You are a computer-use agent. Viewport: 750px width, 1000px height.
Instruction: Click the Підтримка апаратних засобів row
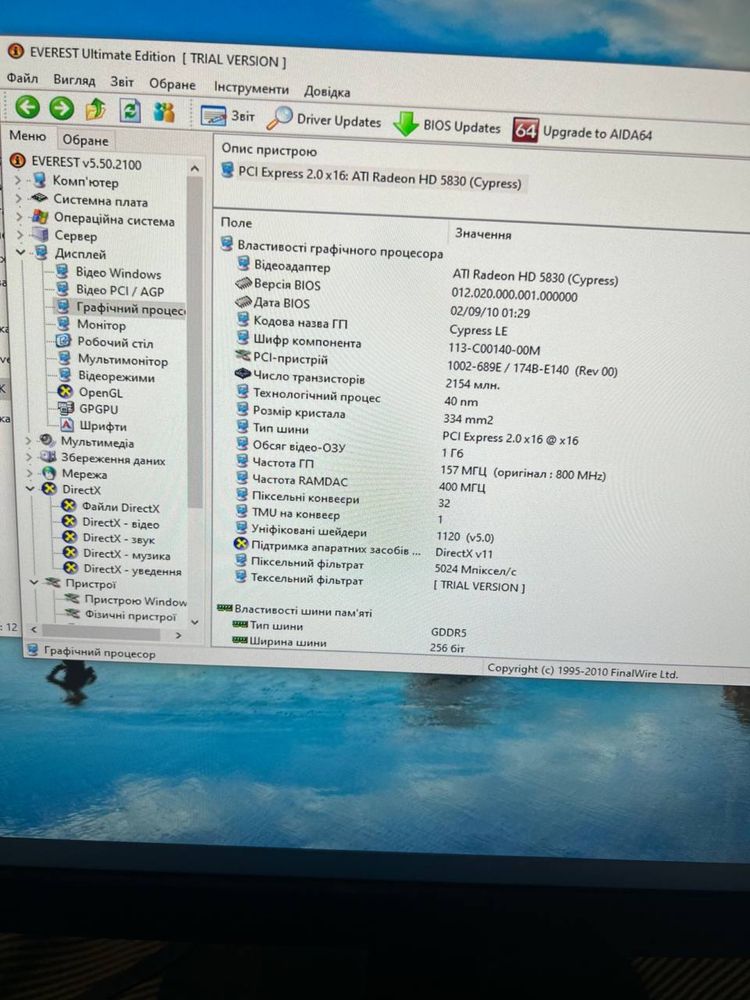[363, 550]
